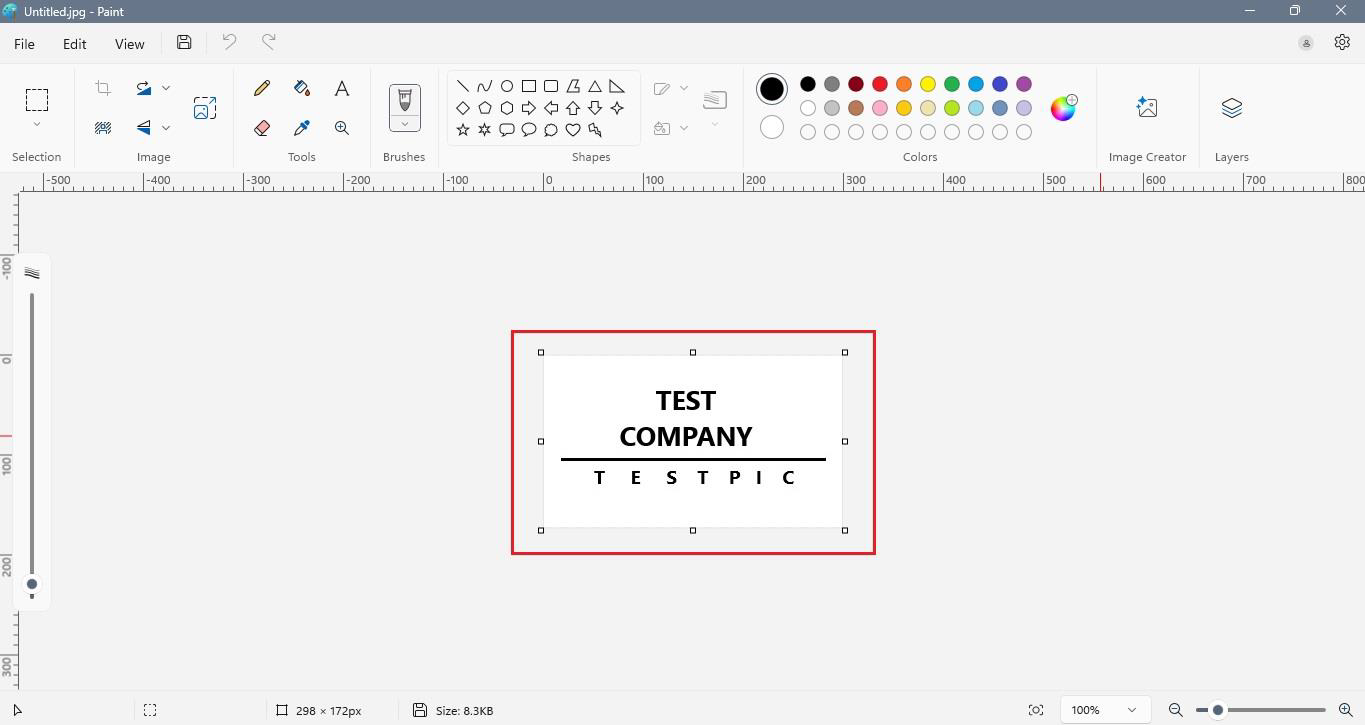Open the View menu
Screen dimensions: 1365x725
point(129,44)
